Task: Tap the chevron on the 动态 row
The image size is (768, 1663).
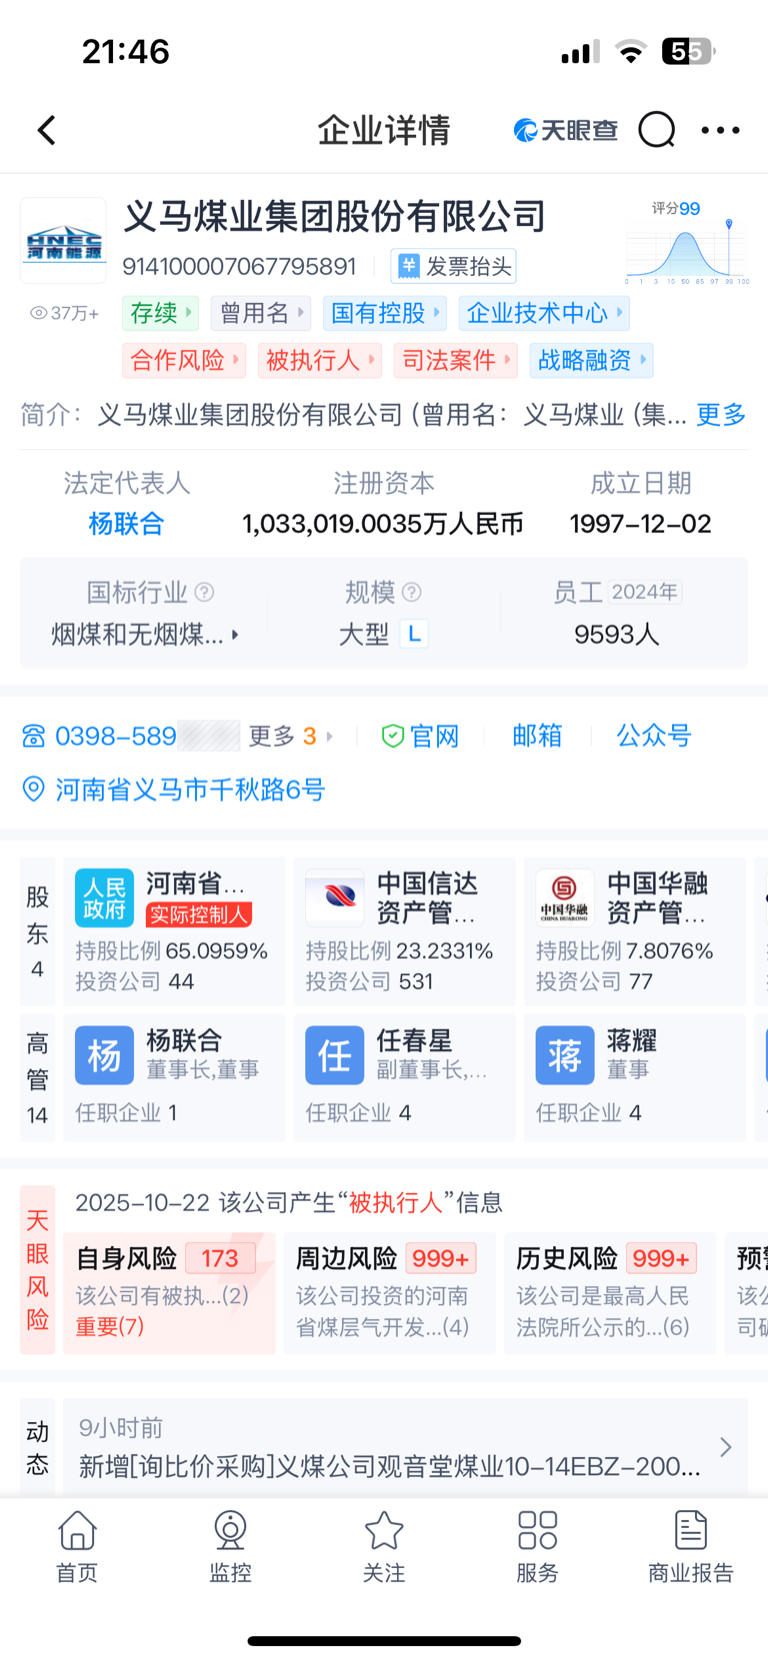Action: pos(726,1447)
